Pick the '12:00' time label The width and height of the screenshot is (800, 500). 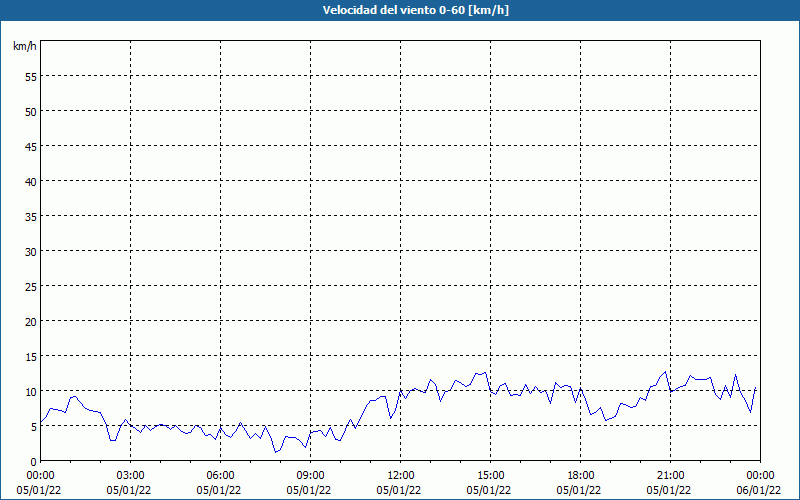401,476
